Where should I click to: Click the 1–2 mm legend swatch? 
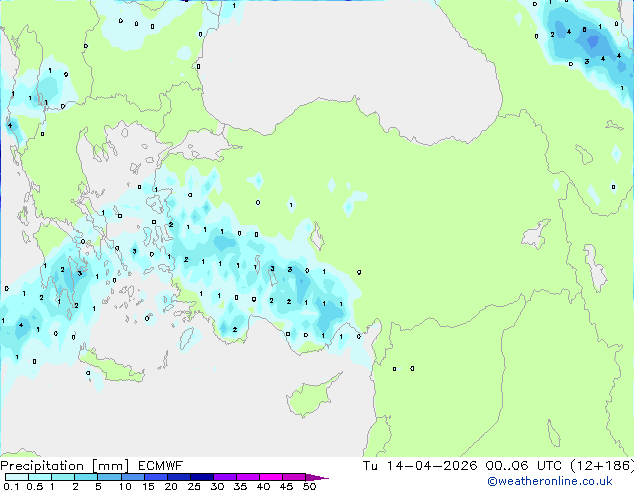63,477
